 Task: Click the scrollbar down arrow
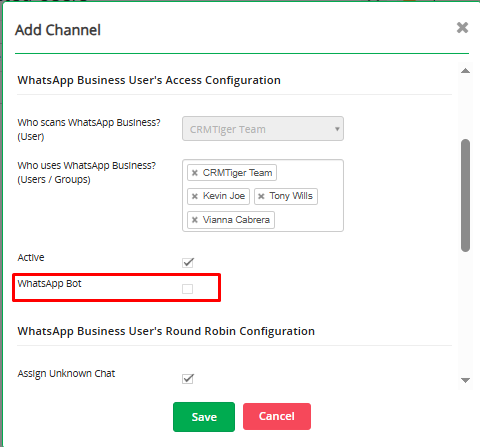coord(465,380)
